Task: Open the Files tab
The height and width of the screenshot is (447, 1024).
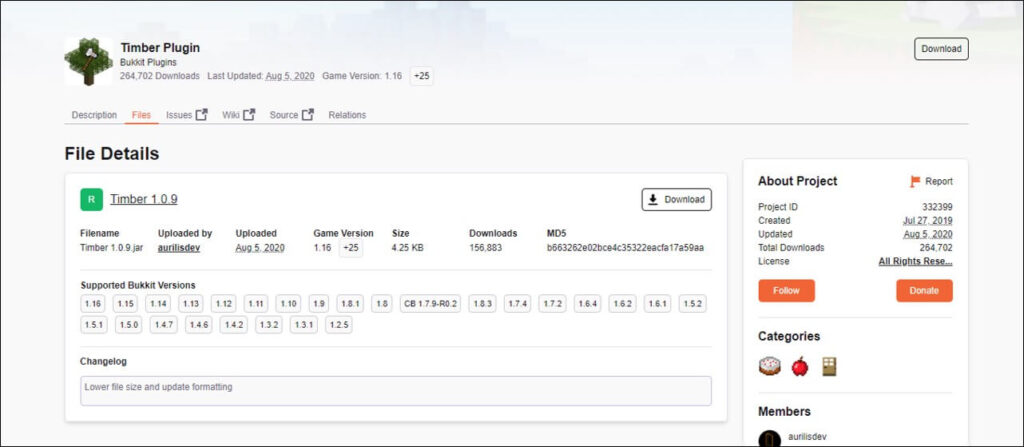Action: click(x=141, y=115)
